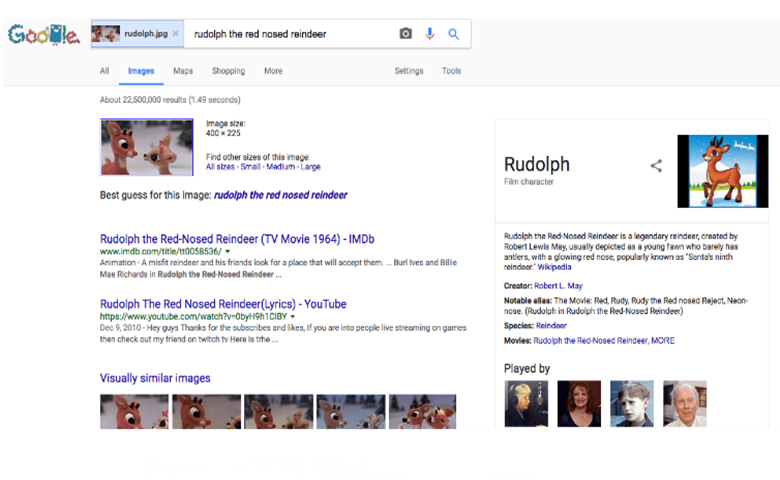Click the 400 × 225 image size text
The height and width of the screenshot is (480, 780).
pyautogui.click(x=223, y=133)
